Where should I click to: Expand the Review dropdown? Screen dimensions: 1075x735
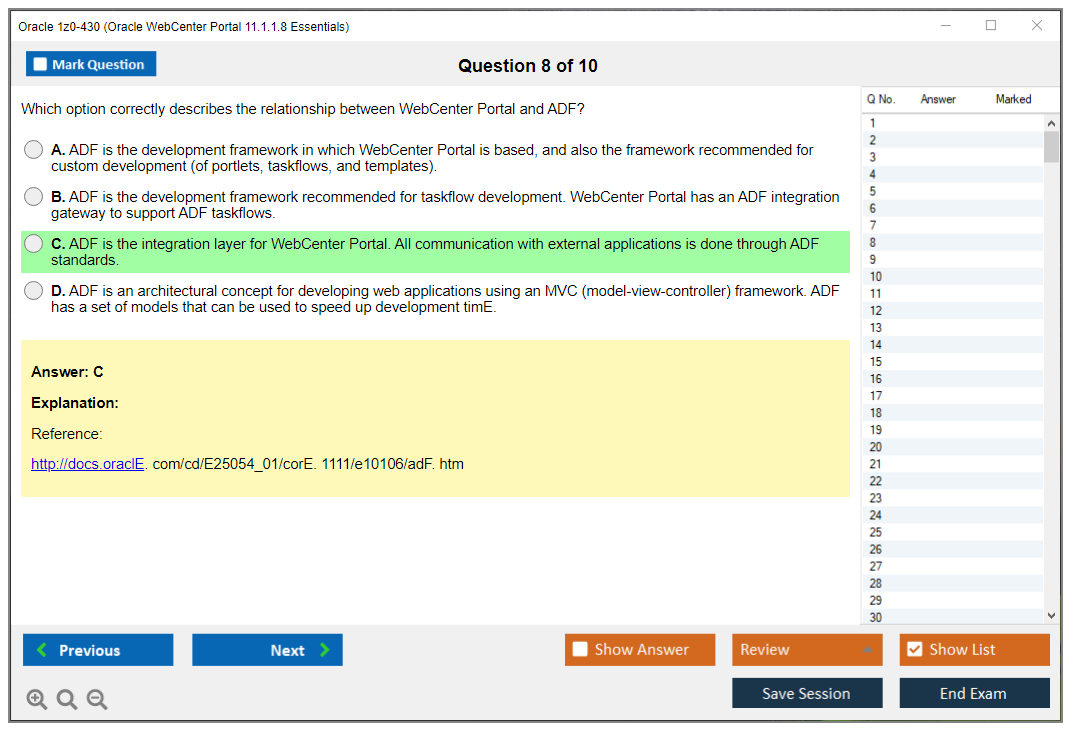click(866, 650)
